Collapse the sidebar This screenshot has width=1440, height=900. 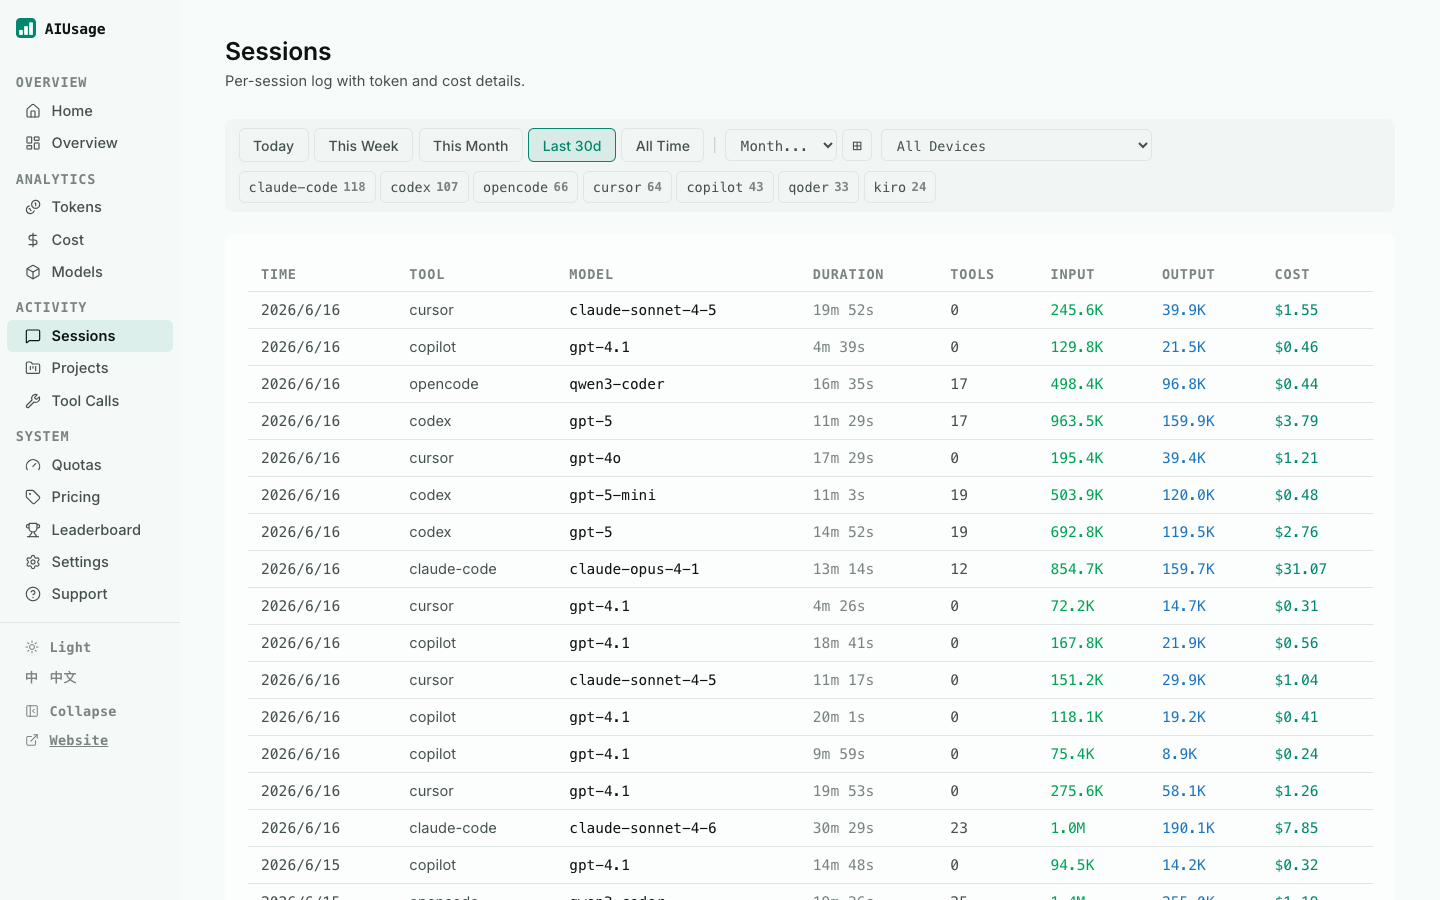click(x=71, y=711)
